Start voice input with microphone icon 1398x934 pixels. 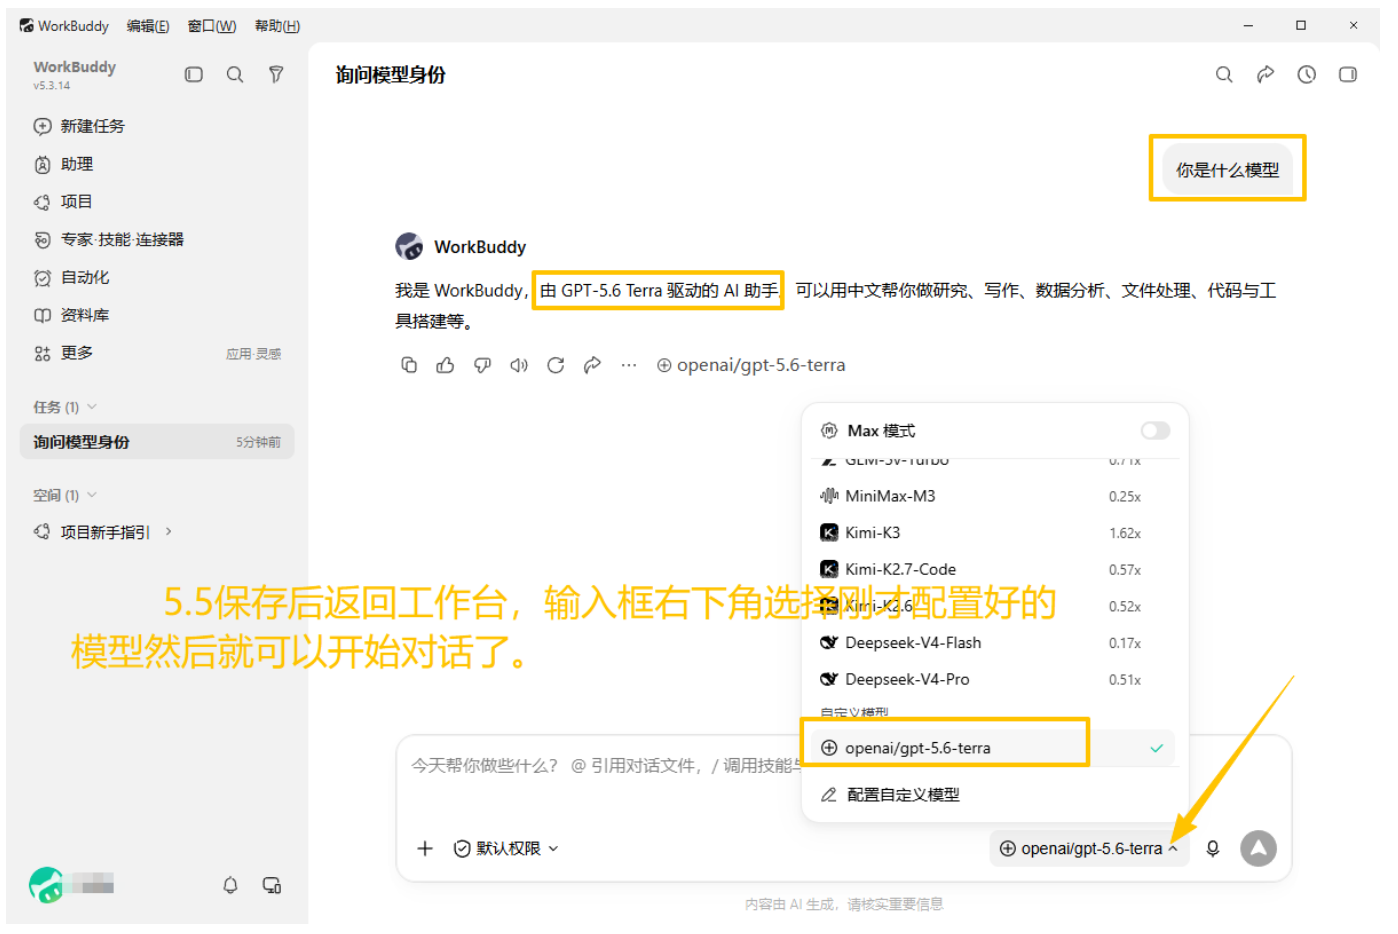(x=1213, y=848)
